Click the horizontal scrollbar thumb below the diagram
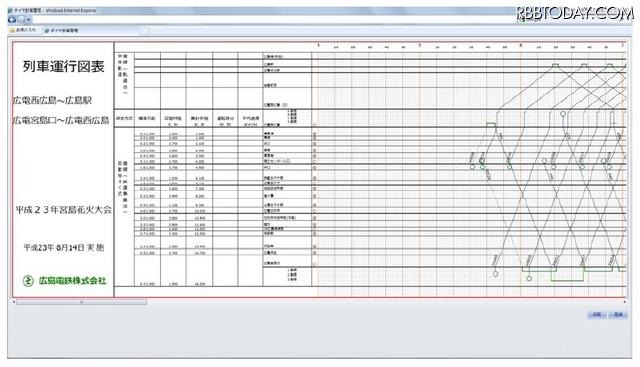640x367 pixels. point(81,302)
